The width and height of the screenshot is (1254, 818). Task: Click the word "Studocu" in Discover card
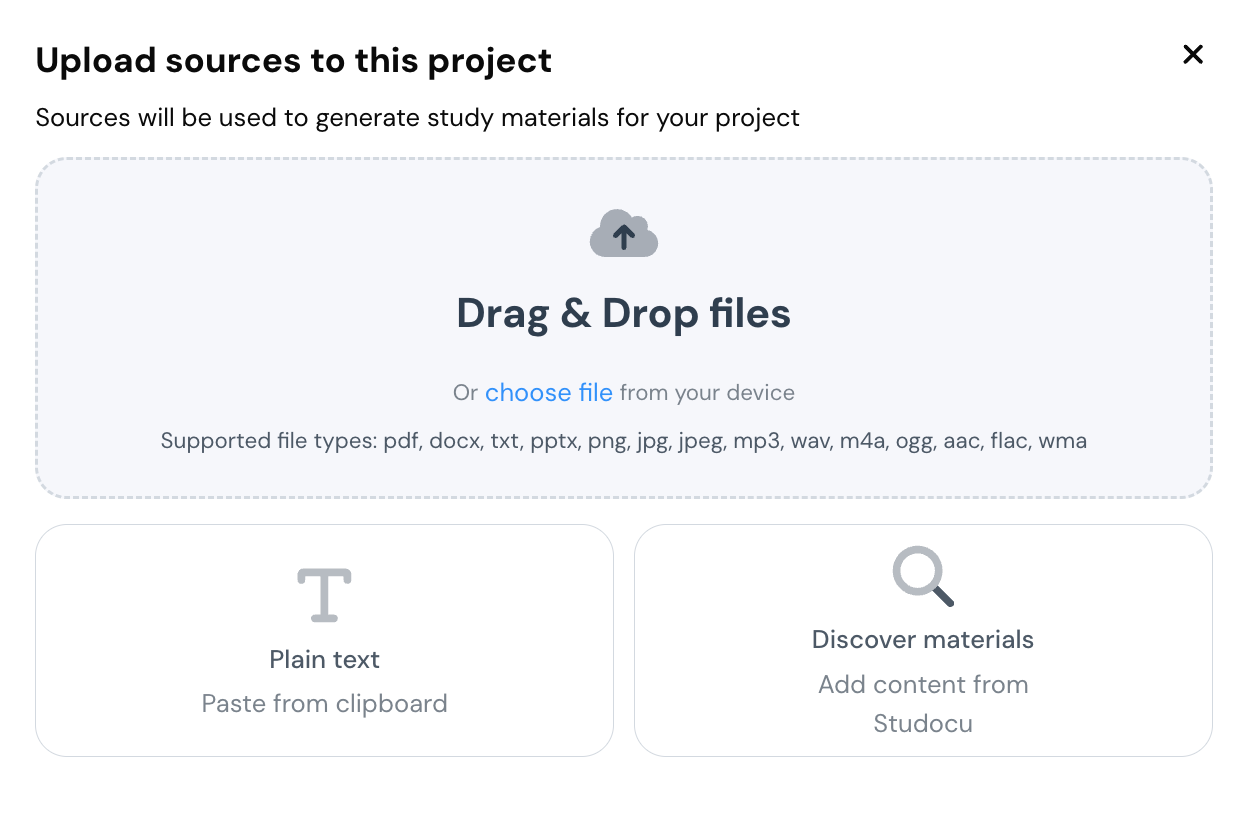pos(923,723)
